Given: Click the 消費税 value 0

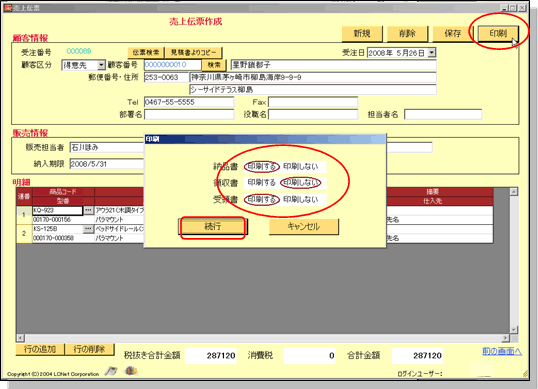Looking at the screenshot, I should point(309,355).
